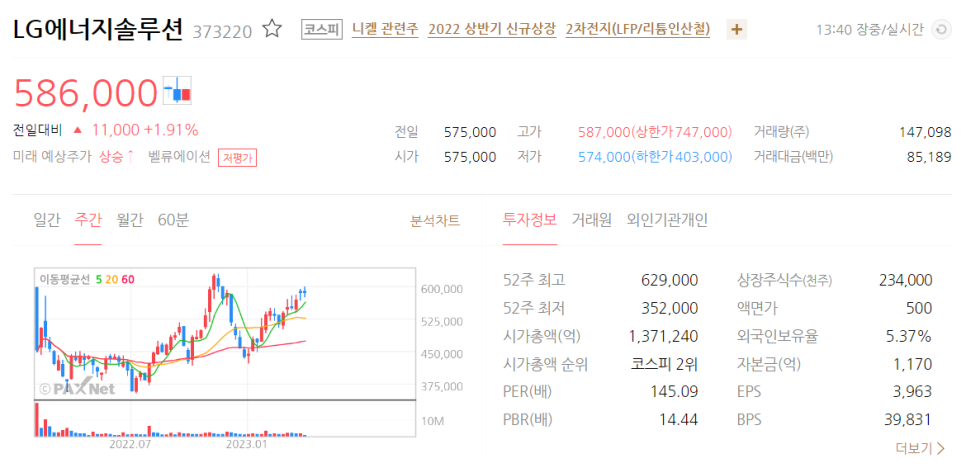Image resolution: width=966 pixels, height=468 pixels.
Task: Click 더보기 to see more info
Action: [920, 448]
